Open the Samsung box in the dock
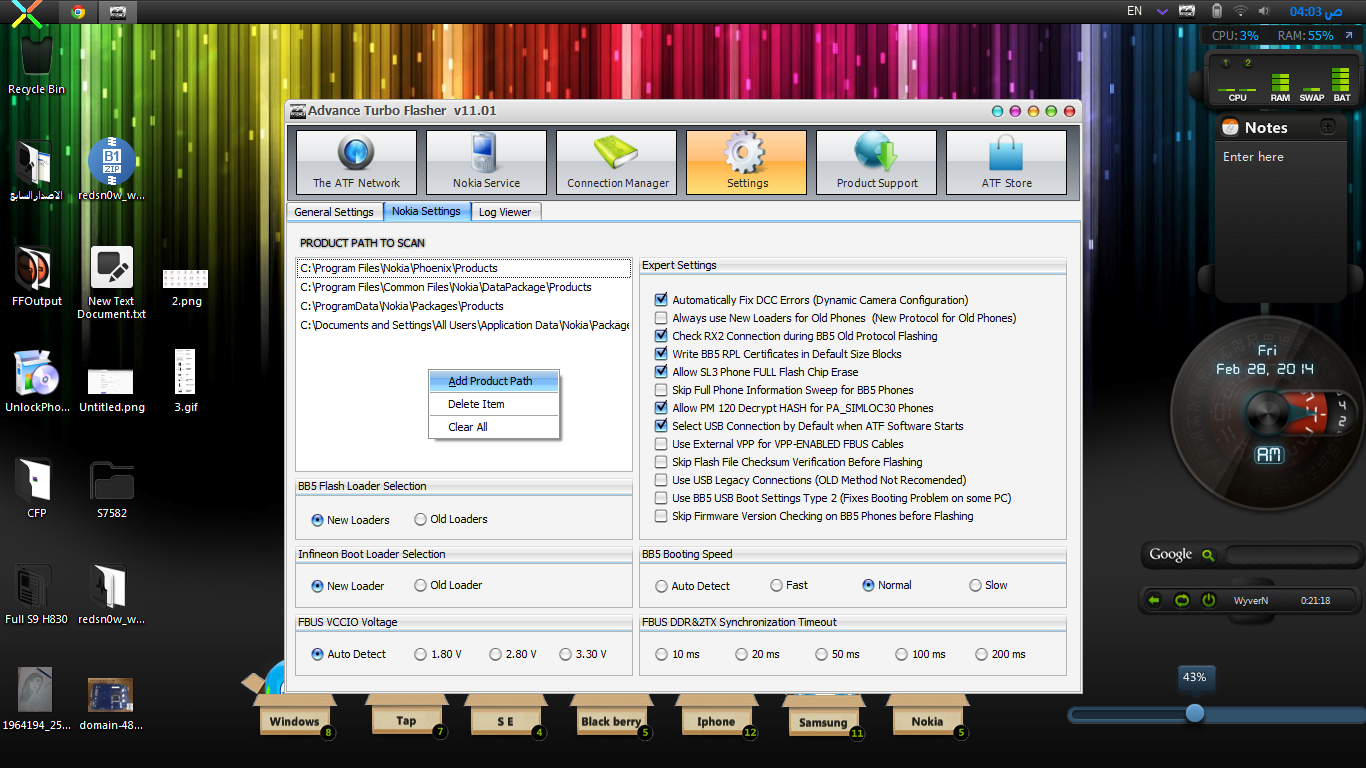The height and width of the screenshot is (768, 1366). coord(823,718)
